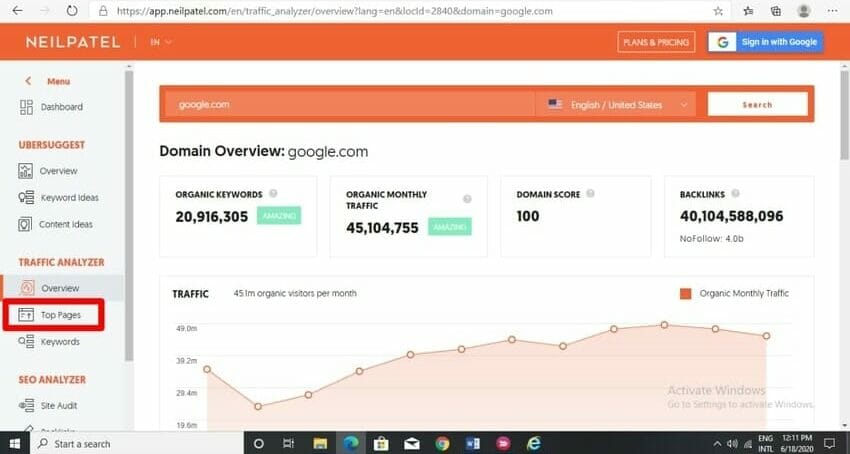Click the taskbar search box
This screenshot has height=454, width=850.
coord(136,444)
